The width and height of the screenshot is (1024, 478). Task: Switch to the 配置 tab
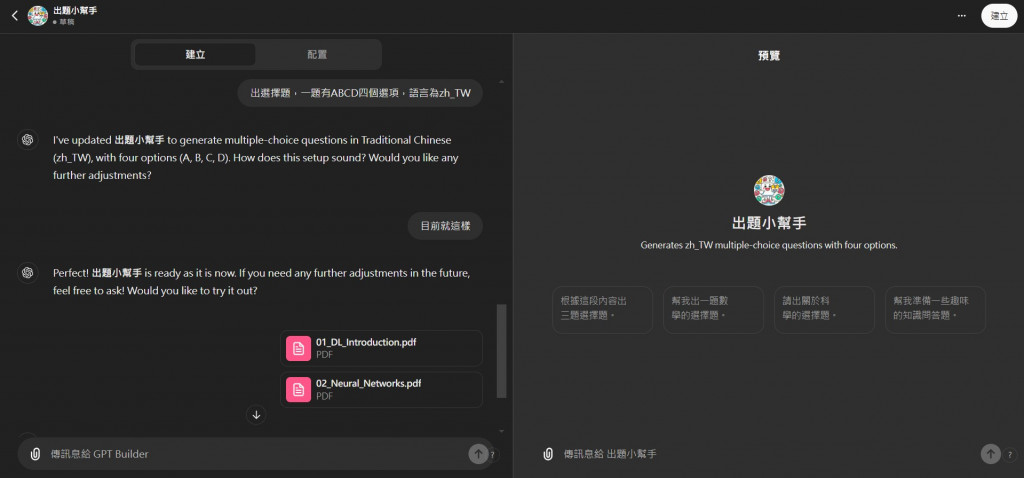317,55
